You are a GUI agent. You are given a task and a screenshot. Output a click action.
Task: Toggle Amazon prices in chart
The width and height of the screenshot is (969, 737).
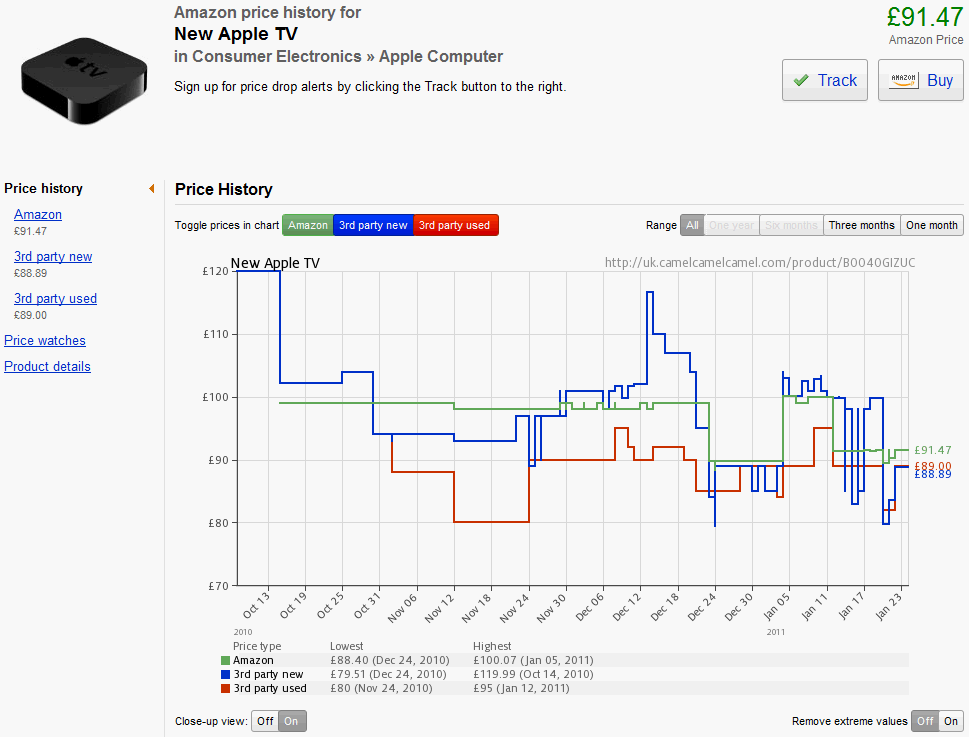pyautogui.click(x=308, y=225)
